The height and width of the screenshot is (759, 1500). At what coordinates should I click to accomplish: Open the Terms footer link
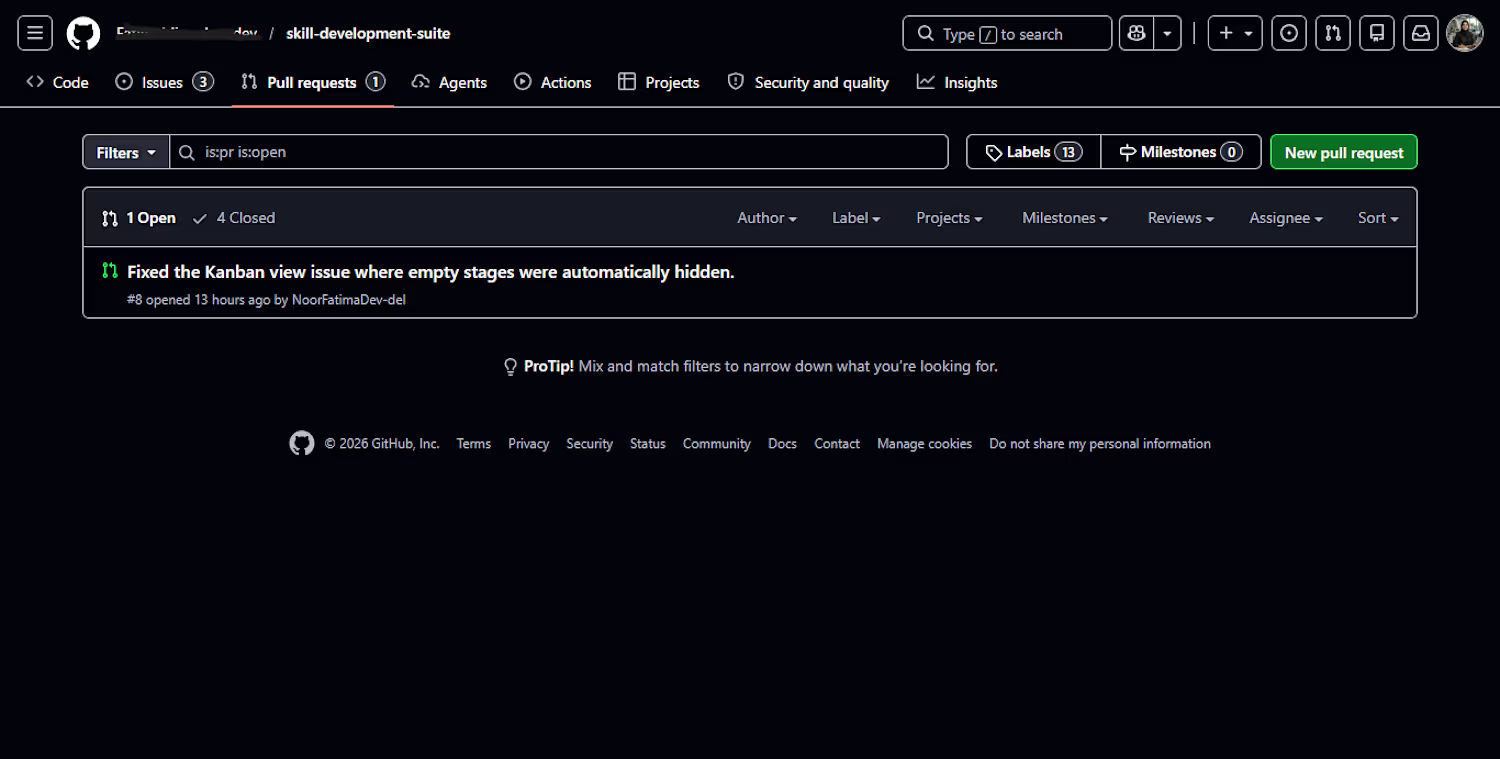pos(474,444)
